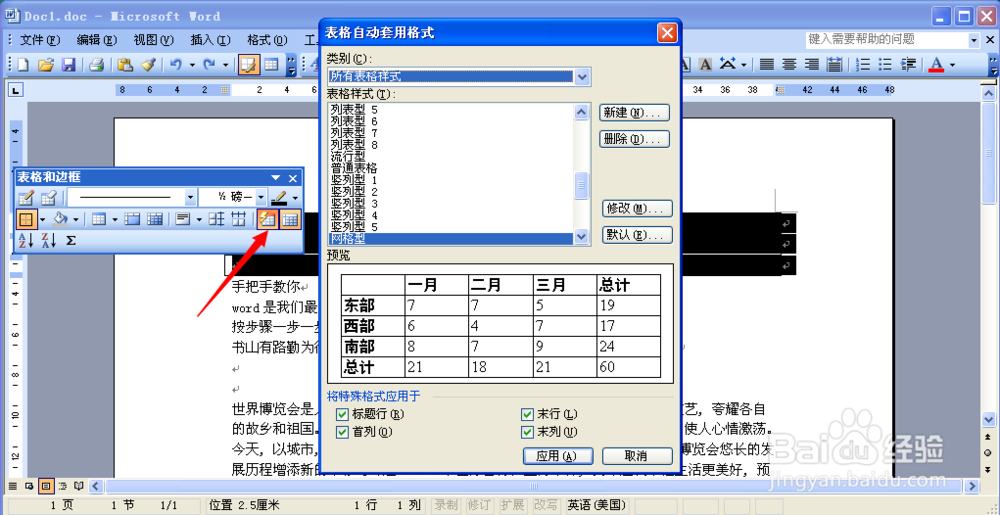Click the 默认 button
1000x515 pixels.
638,235
